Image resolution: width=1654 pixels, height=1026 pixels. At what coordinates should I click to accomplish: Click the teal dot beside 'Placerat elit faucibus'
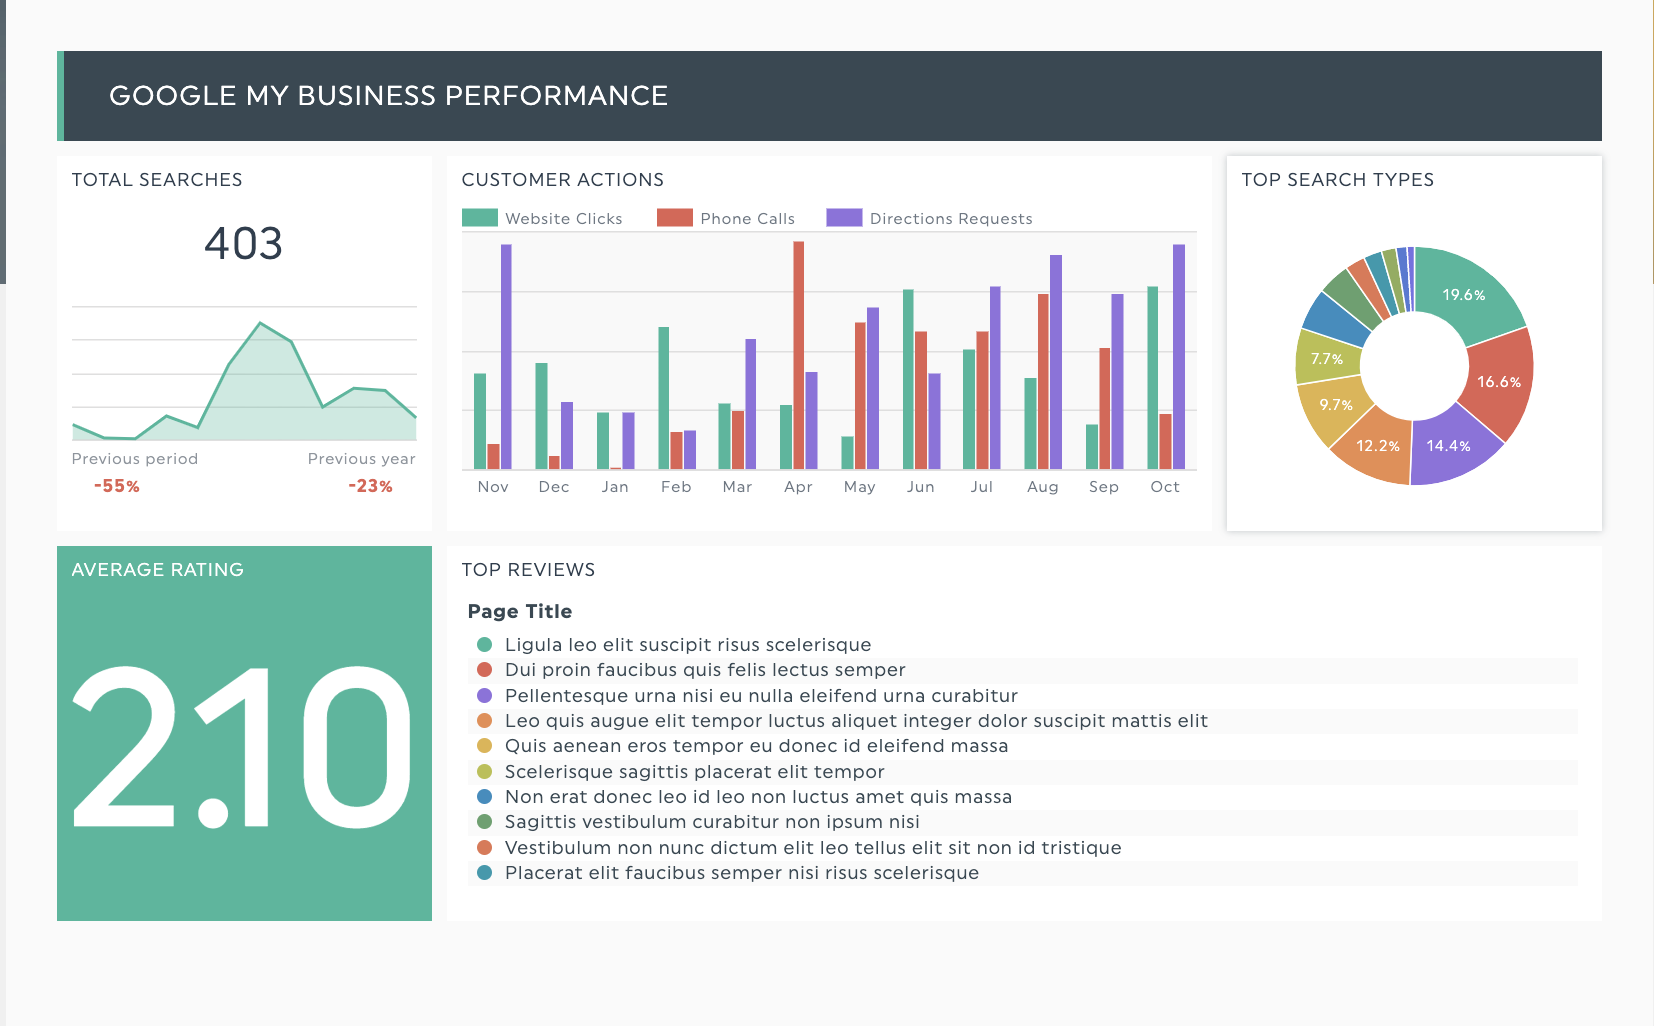pyautogui.click(x=484, y=873)
